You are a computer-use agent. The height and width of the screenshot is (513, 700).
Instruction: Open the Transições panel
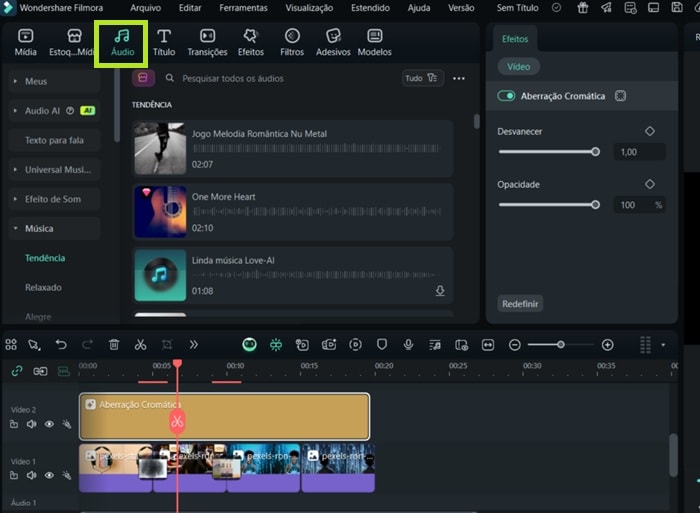[x=207, y=43]
